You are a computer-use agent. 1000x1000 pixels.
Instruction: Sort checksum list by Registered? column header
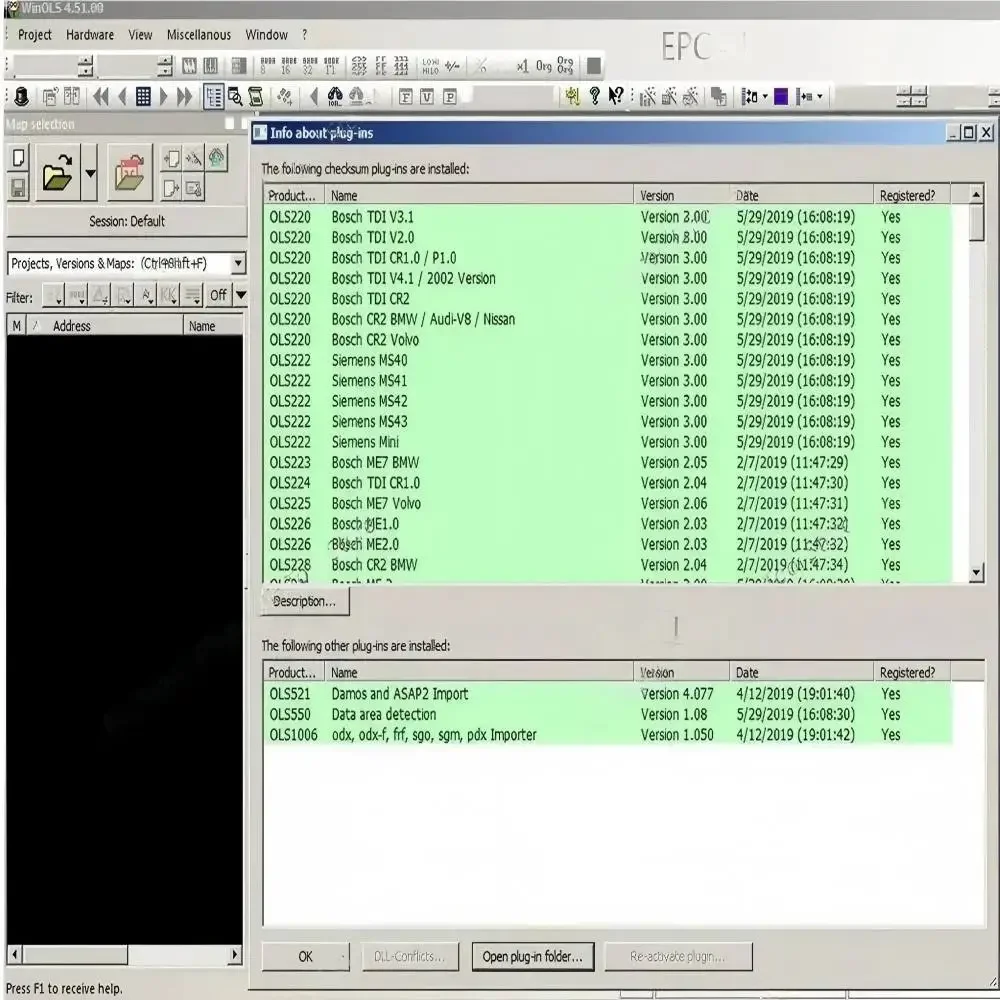coord(911,195)
